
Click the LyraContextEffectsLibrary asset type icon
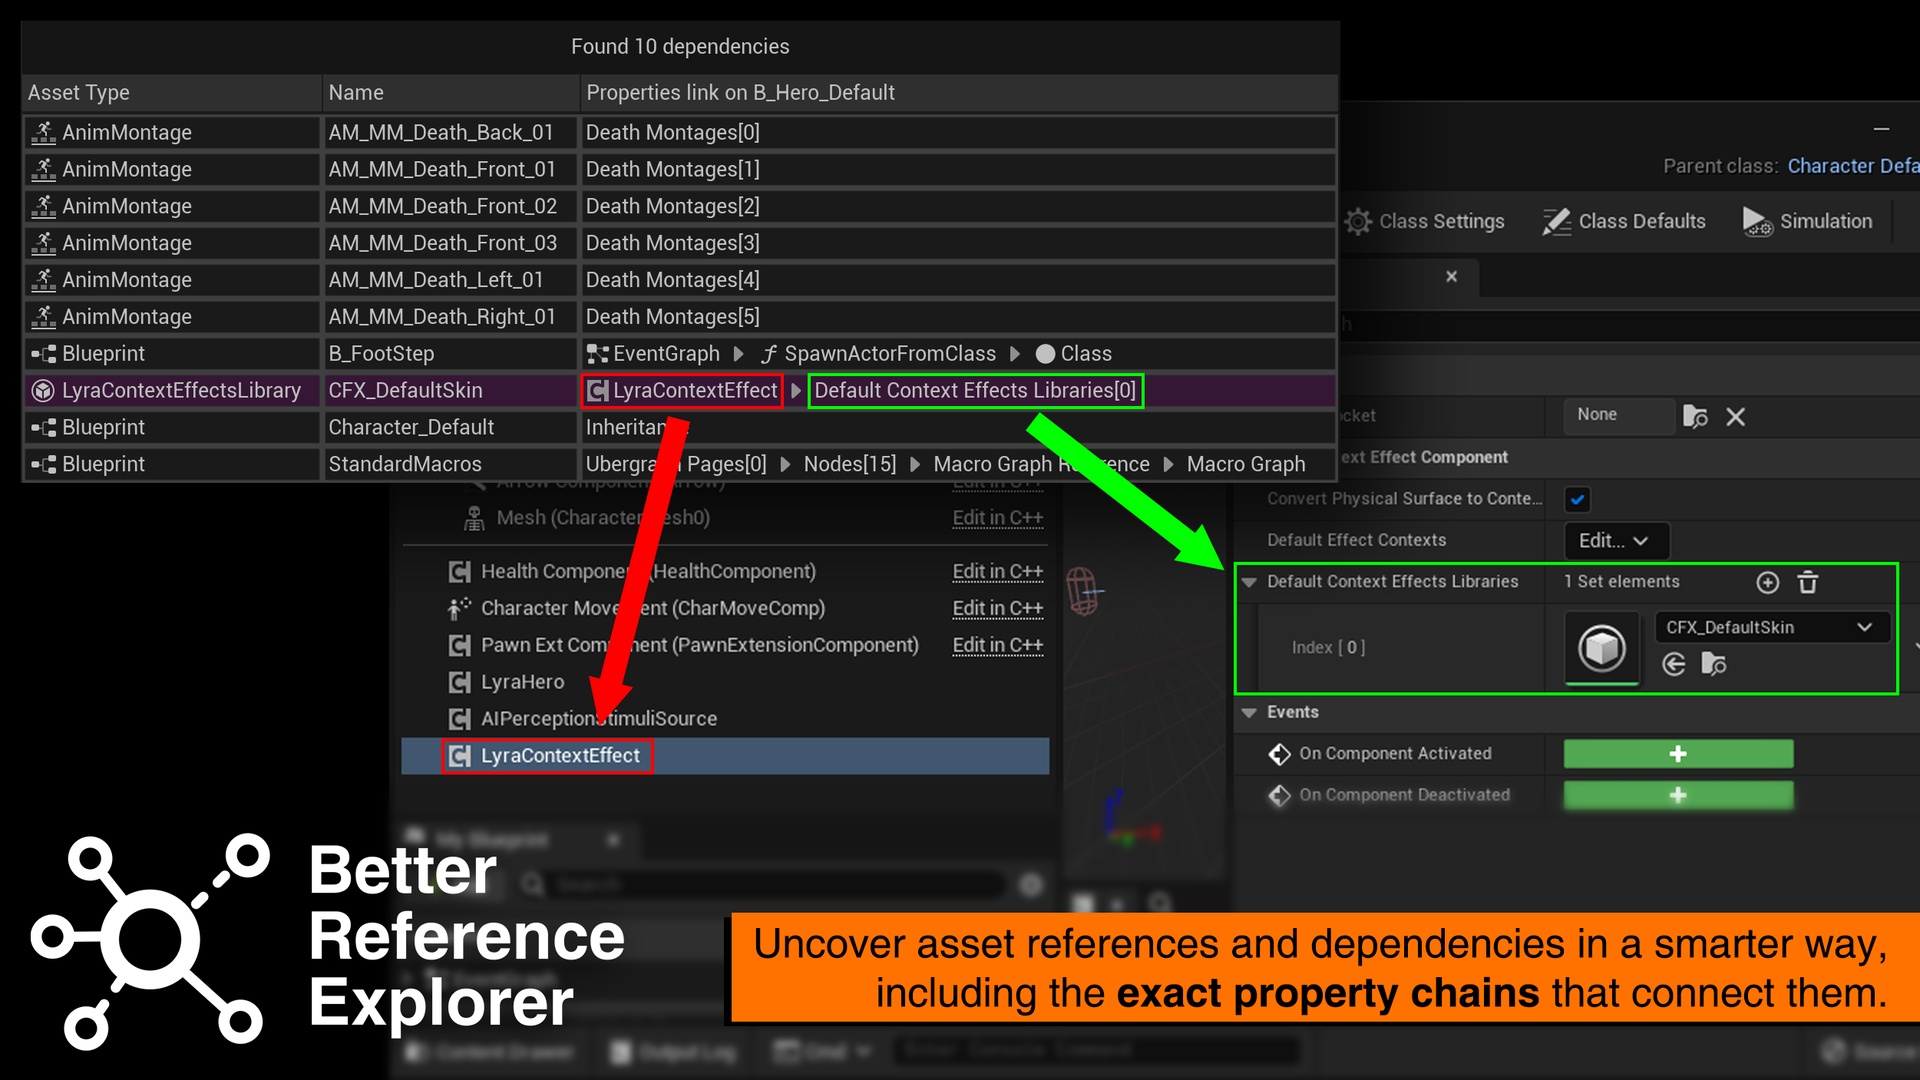coord(43,391)
